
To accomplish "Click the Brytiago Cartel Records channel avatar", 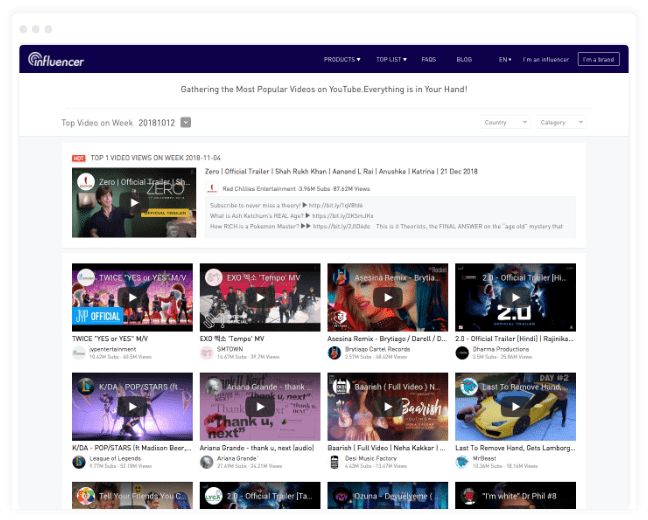I will pos(334,353).
